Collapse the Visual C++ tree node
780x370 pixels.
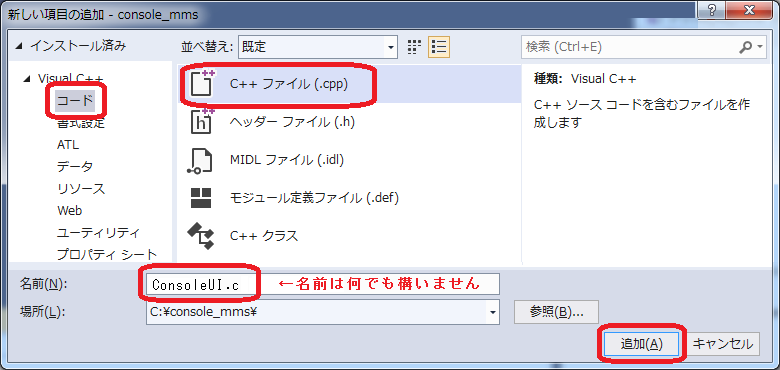point(27,79)
